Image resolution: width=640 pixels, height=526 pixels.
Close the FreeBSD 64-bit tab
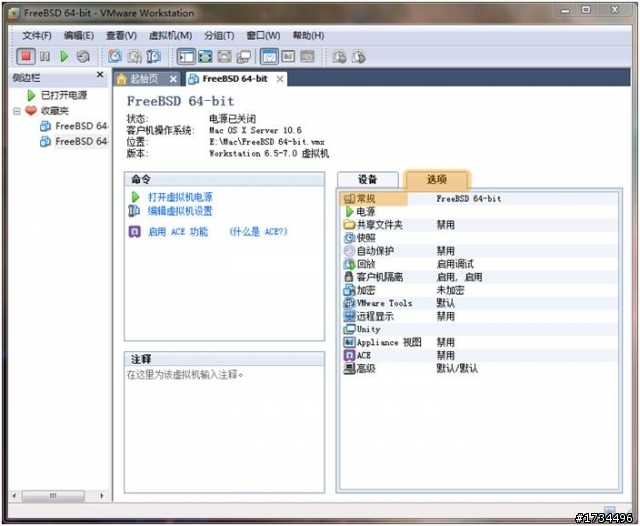point(280,79)
